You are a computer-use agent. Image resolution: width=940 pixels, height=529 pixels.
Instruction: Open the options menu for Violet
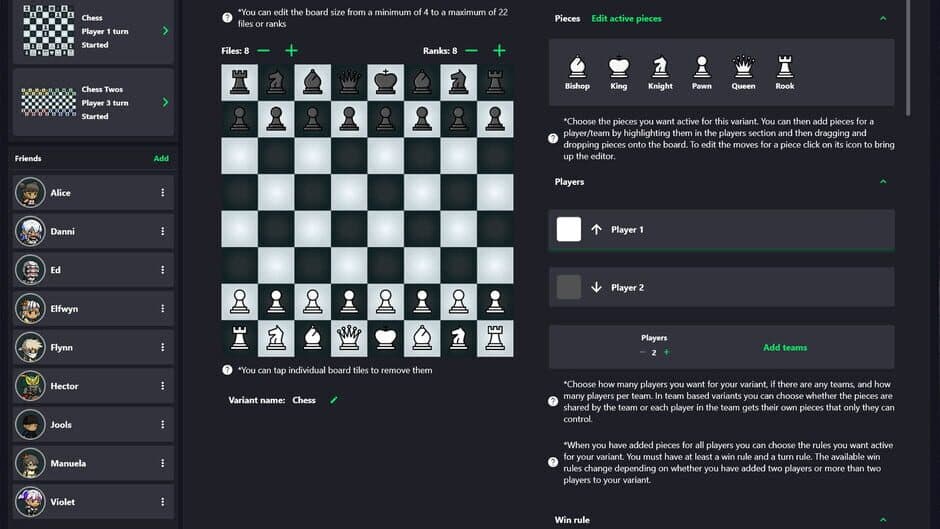tap(162, 501)
